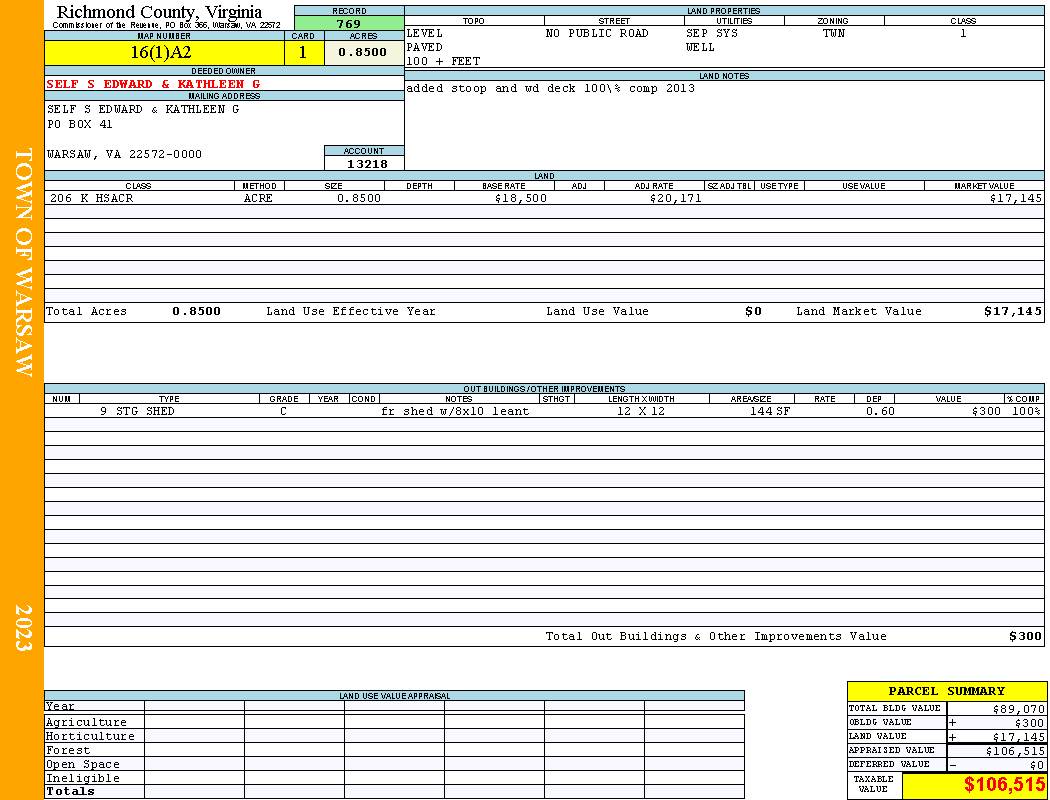Select the Total Acres 0.8500 value
This screenshot has width=1050, height=800.
[196, 311]
